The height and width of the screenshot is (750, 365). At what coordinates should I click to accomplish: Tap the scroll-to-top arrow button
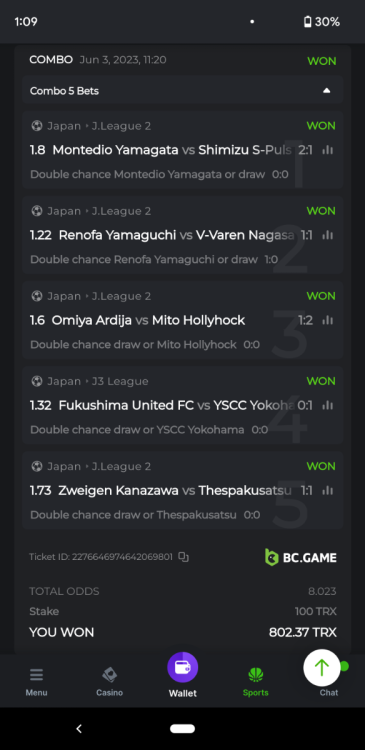point(322,667)
